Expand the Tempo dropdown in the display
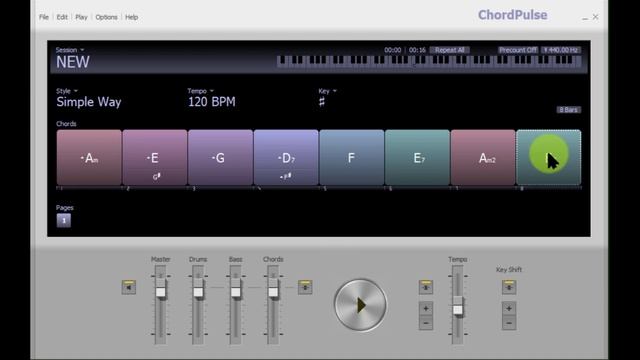 pyautogui.click(x=200, y=91)
